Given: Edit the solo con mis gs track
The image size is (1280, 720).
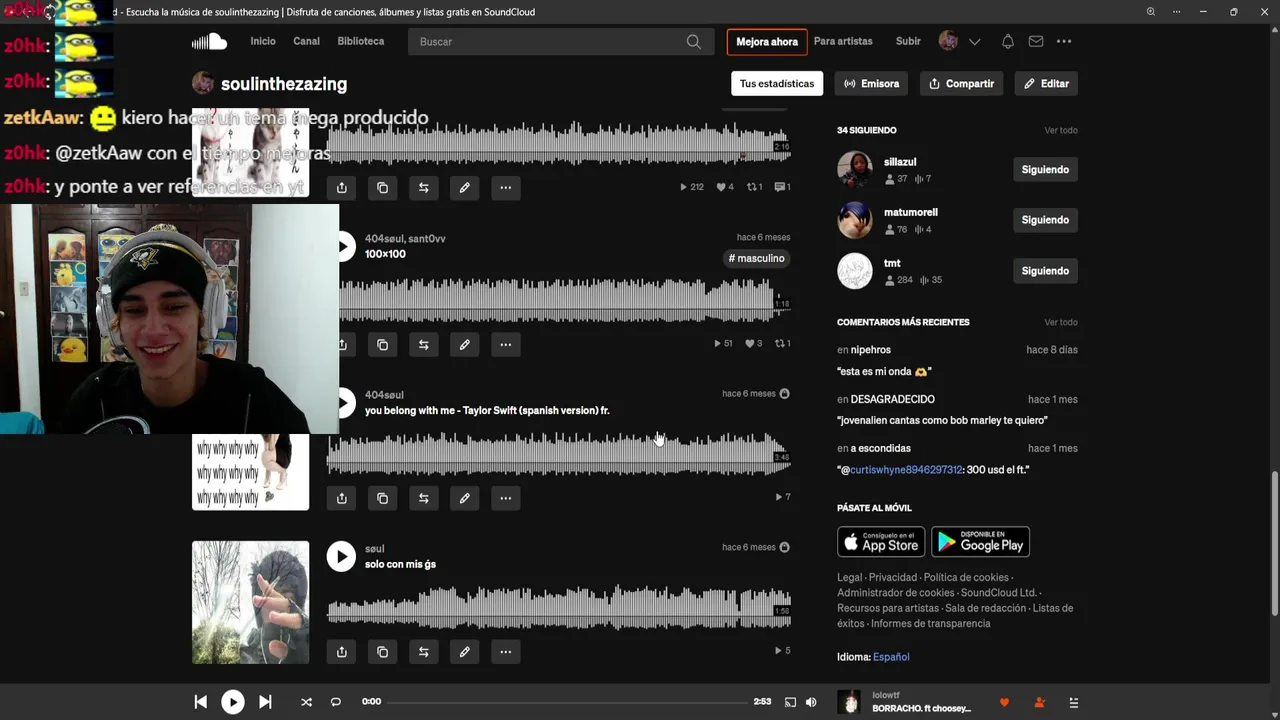Looking at the screenshot, I should coord(464,652).
